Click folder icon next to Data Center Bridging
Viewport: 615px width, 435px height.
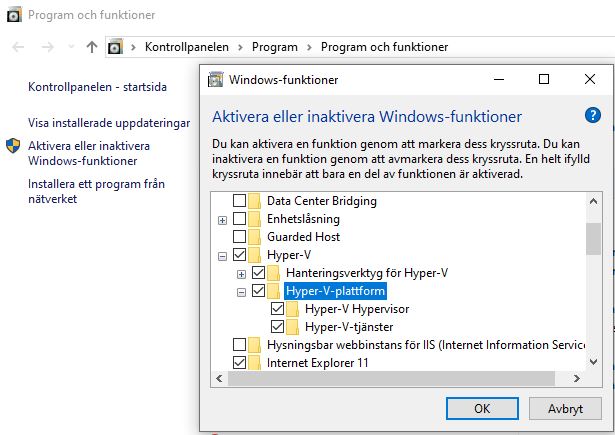[254, 201]
